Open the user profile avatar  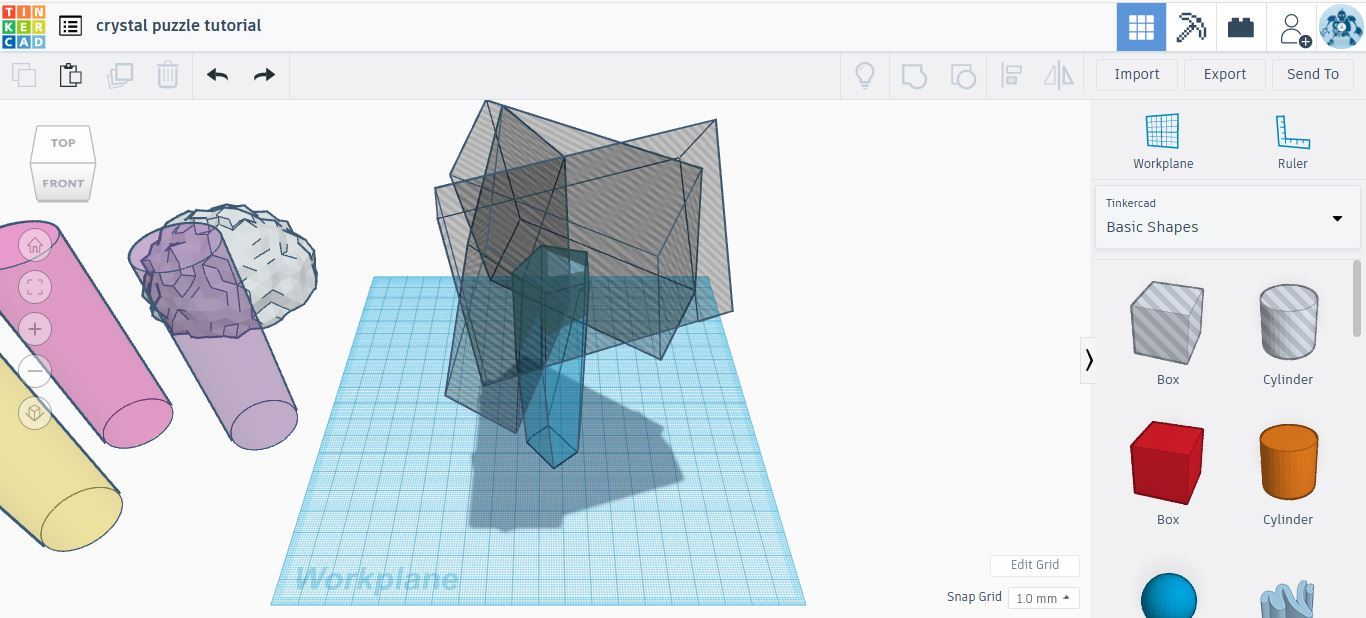1341,27
